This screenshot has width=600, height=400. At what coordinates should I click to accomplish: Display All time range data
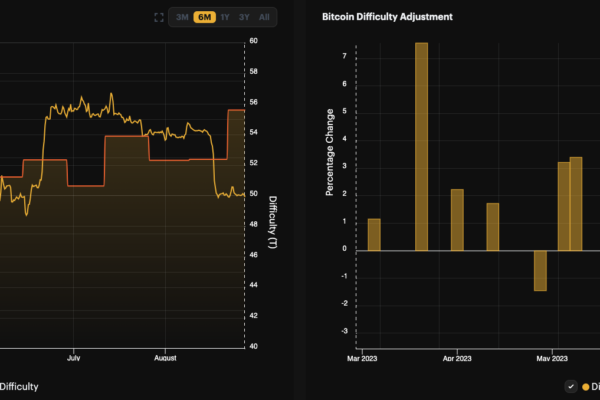[264, 17]
